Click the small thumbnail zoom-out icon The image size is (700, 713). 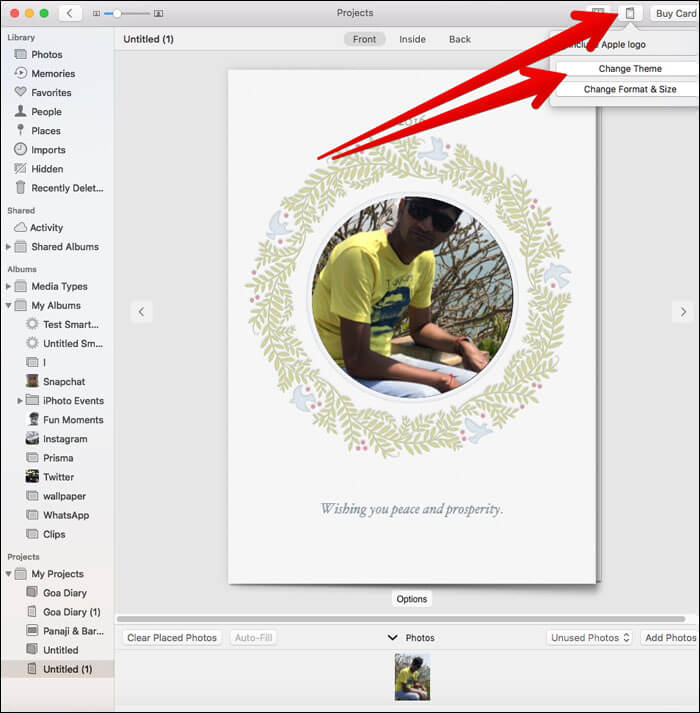[x=96, y=14]
